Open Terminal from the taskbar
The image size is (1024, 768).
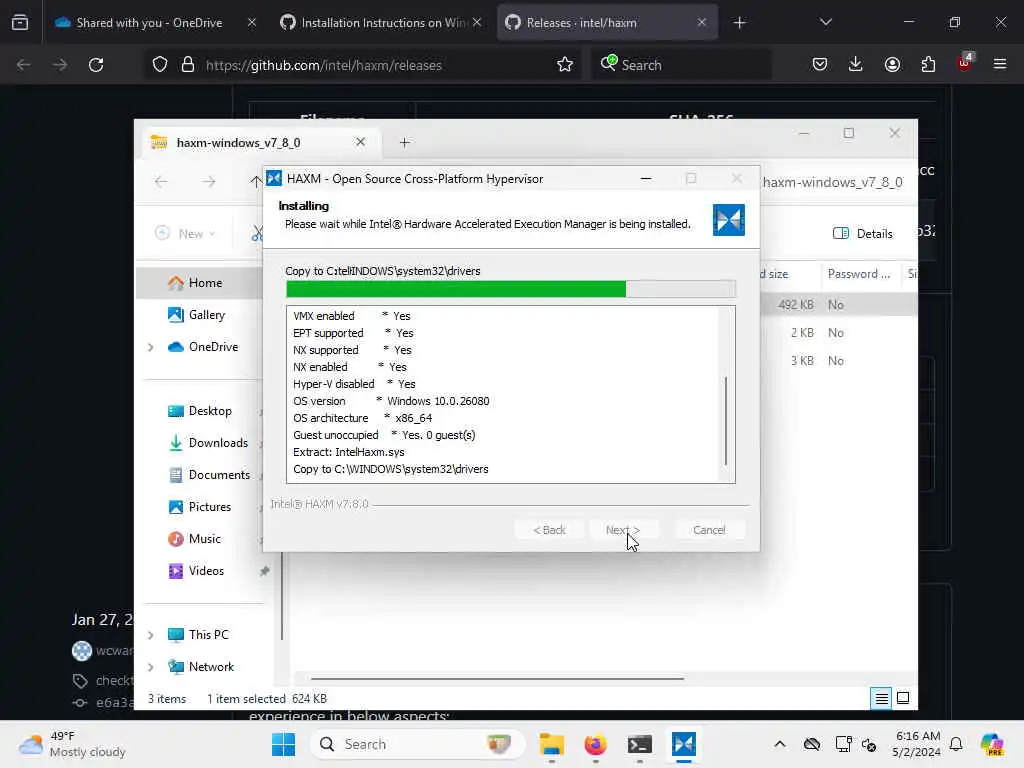pos(639,744)
